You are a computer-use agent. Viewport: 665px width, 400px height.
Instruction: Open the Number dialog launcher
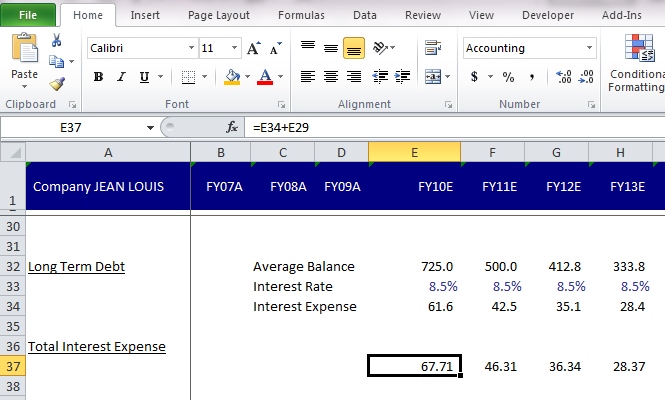coord(592,104)
